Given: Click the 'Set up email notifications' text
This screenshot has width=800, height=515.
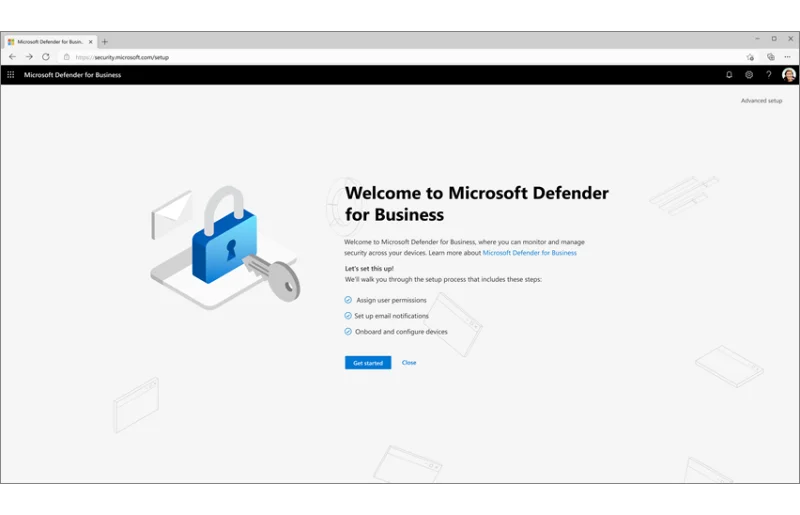Looking at the screenshot, I should click(x=391, y=316).
